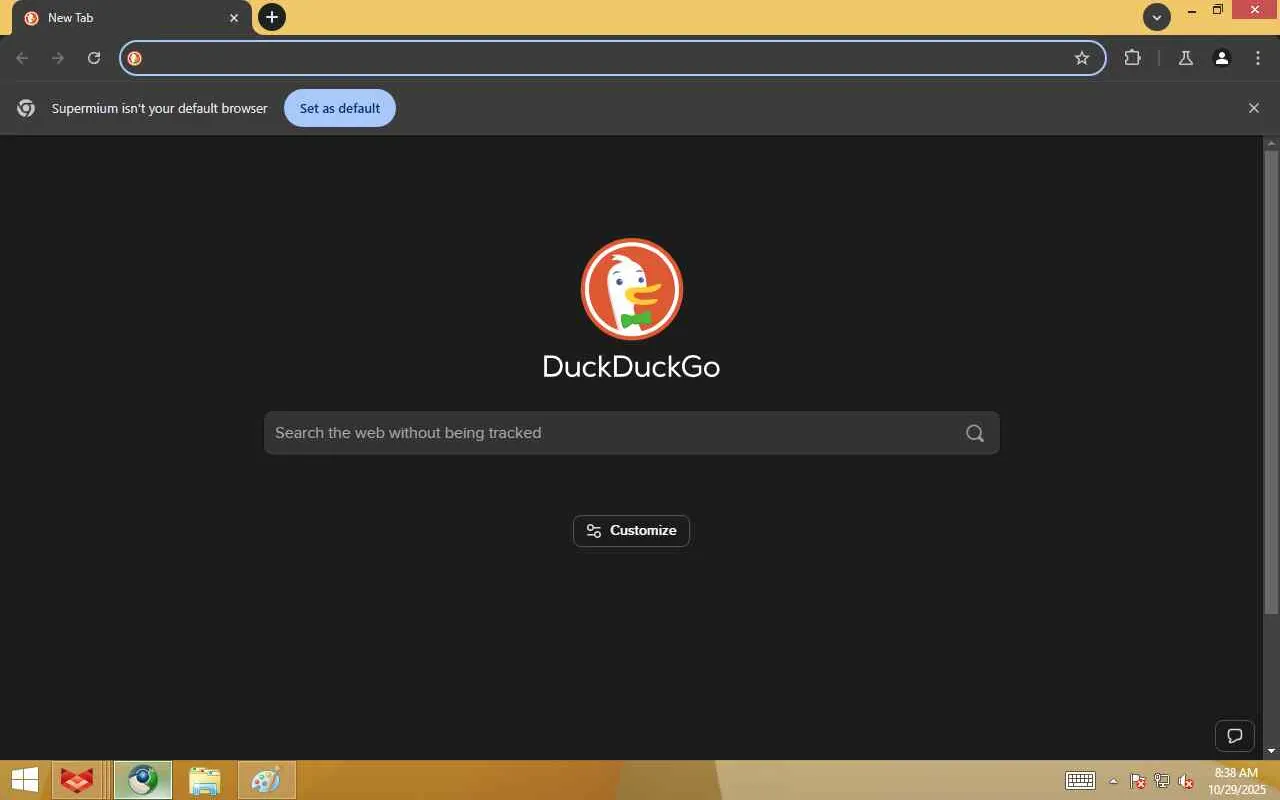1280x800 pixels.
Task: Click the scrollbar down arrow
Action: pyautogui.click(x=1272, y=751)
